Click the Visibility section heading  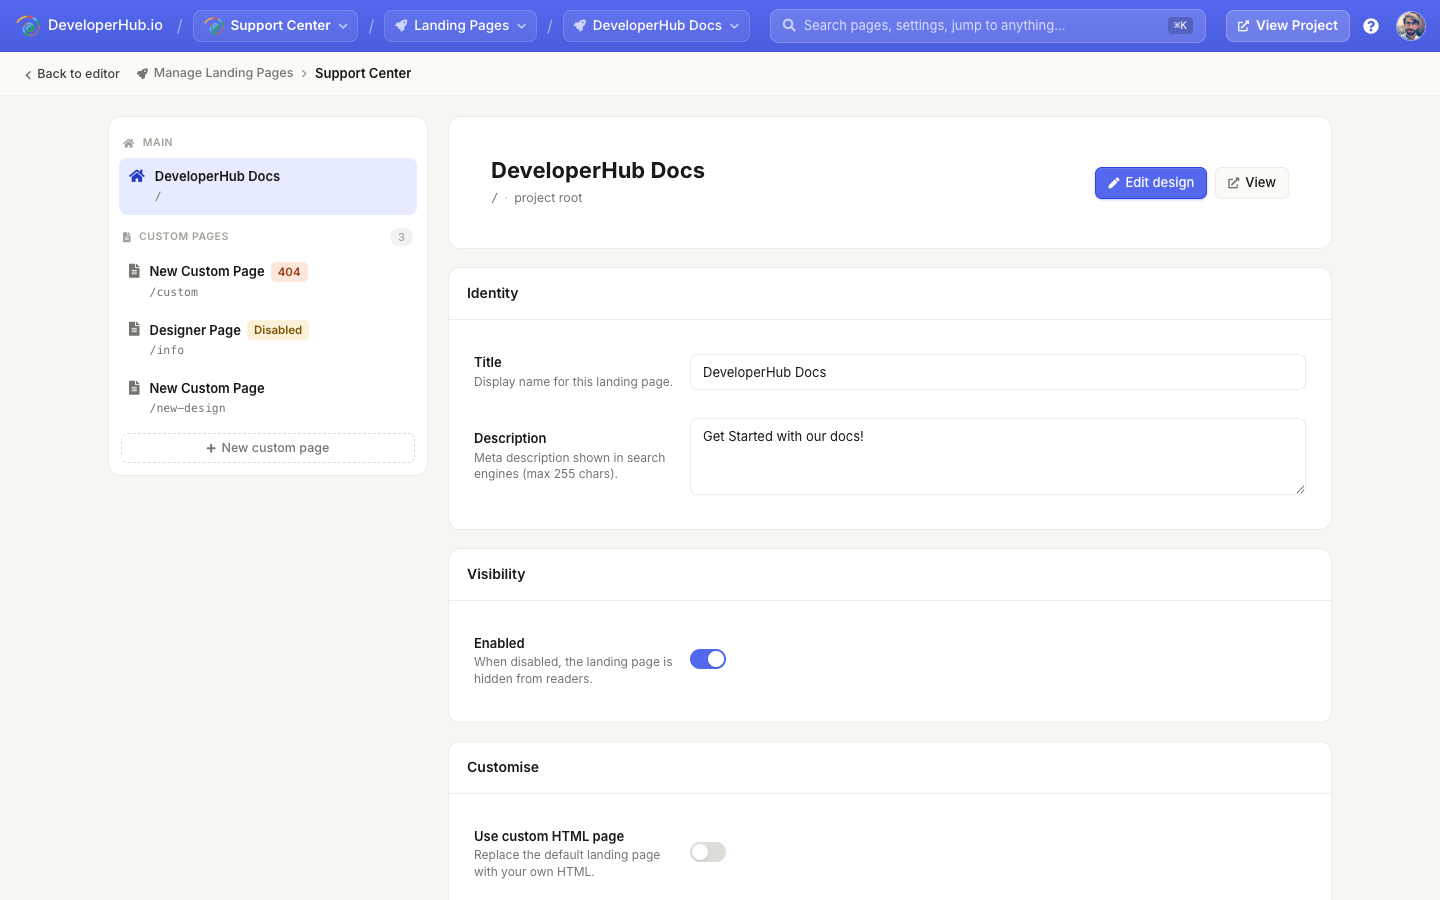pos(496,574)
